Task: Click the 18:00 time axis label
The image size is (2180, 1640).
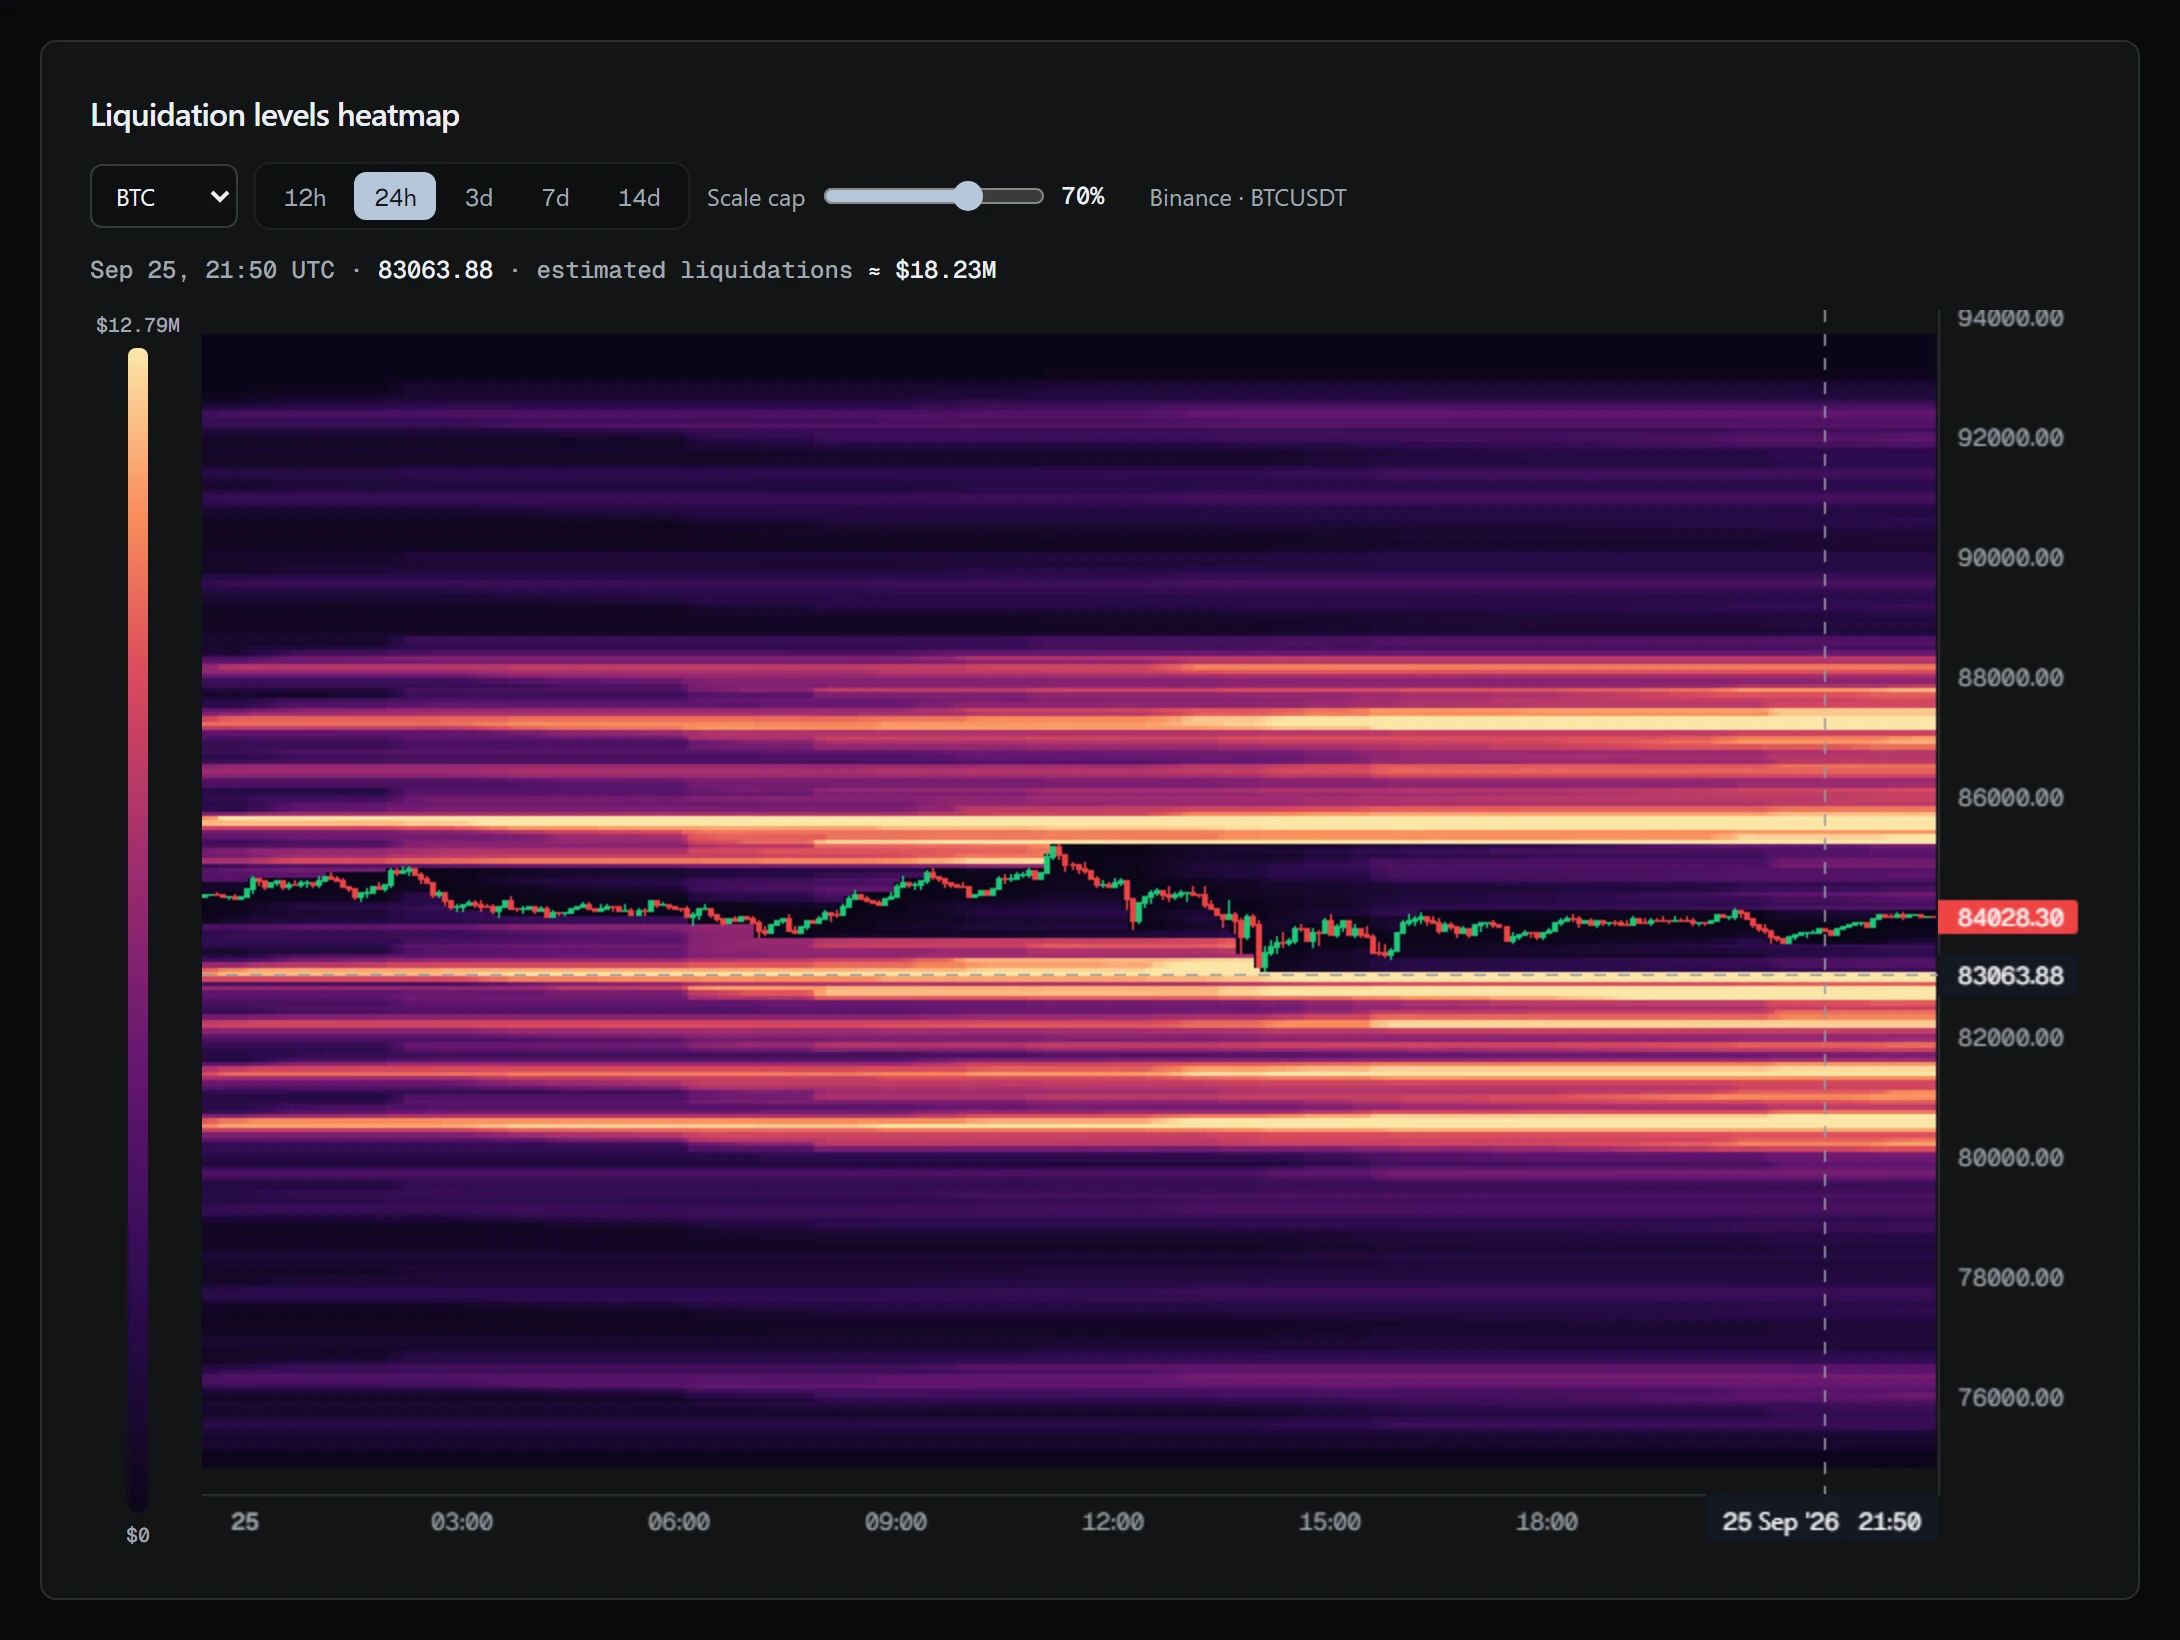Action: (x=1547, y=1521)
